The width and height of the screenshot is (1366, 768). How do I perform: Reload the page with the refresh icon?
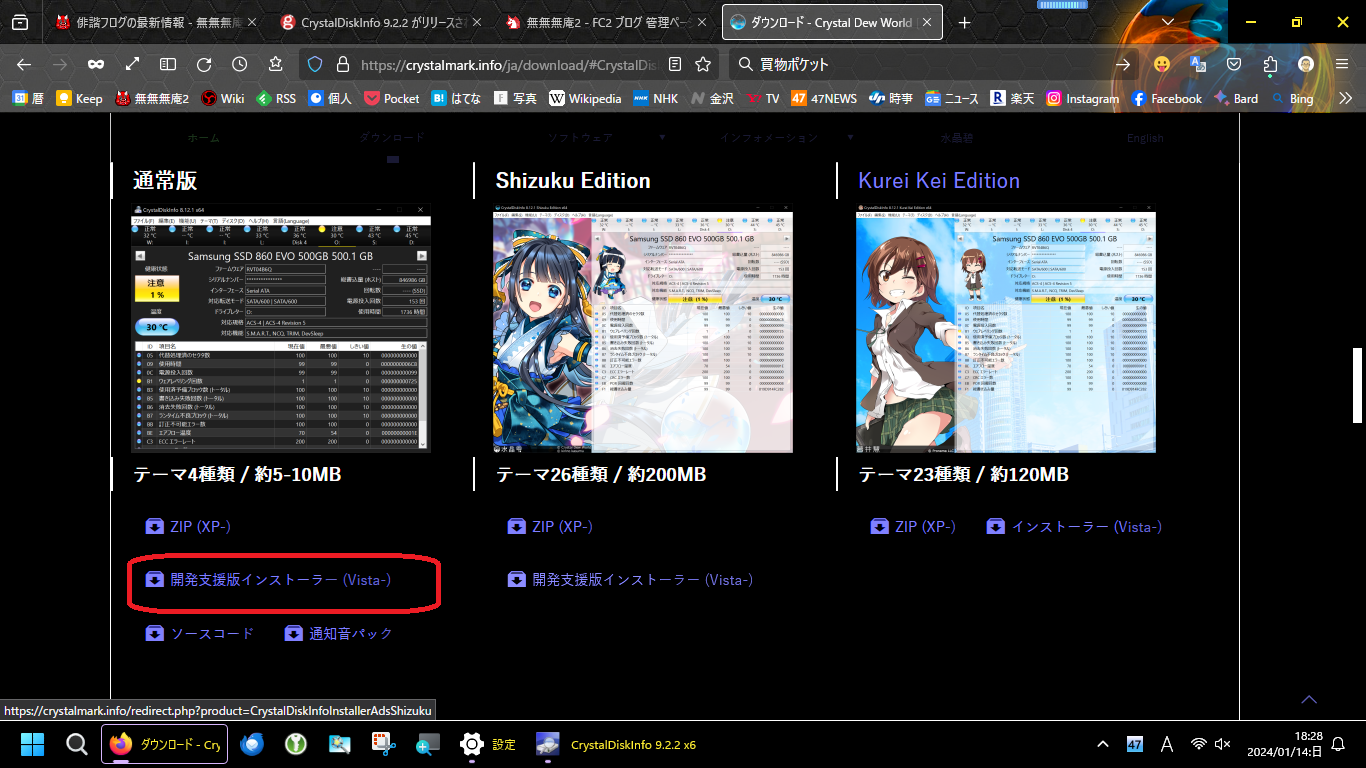pyautogui.click(x=204, y=64)
